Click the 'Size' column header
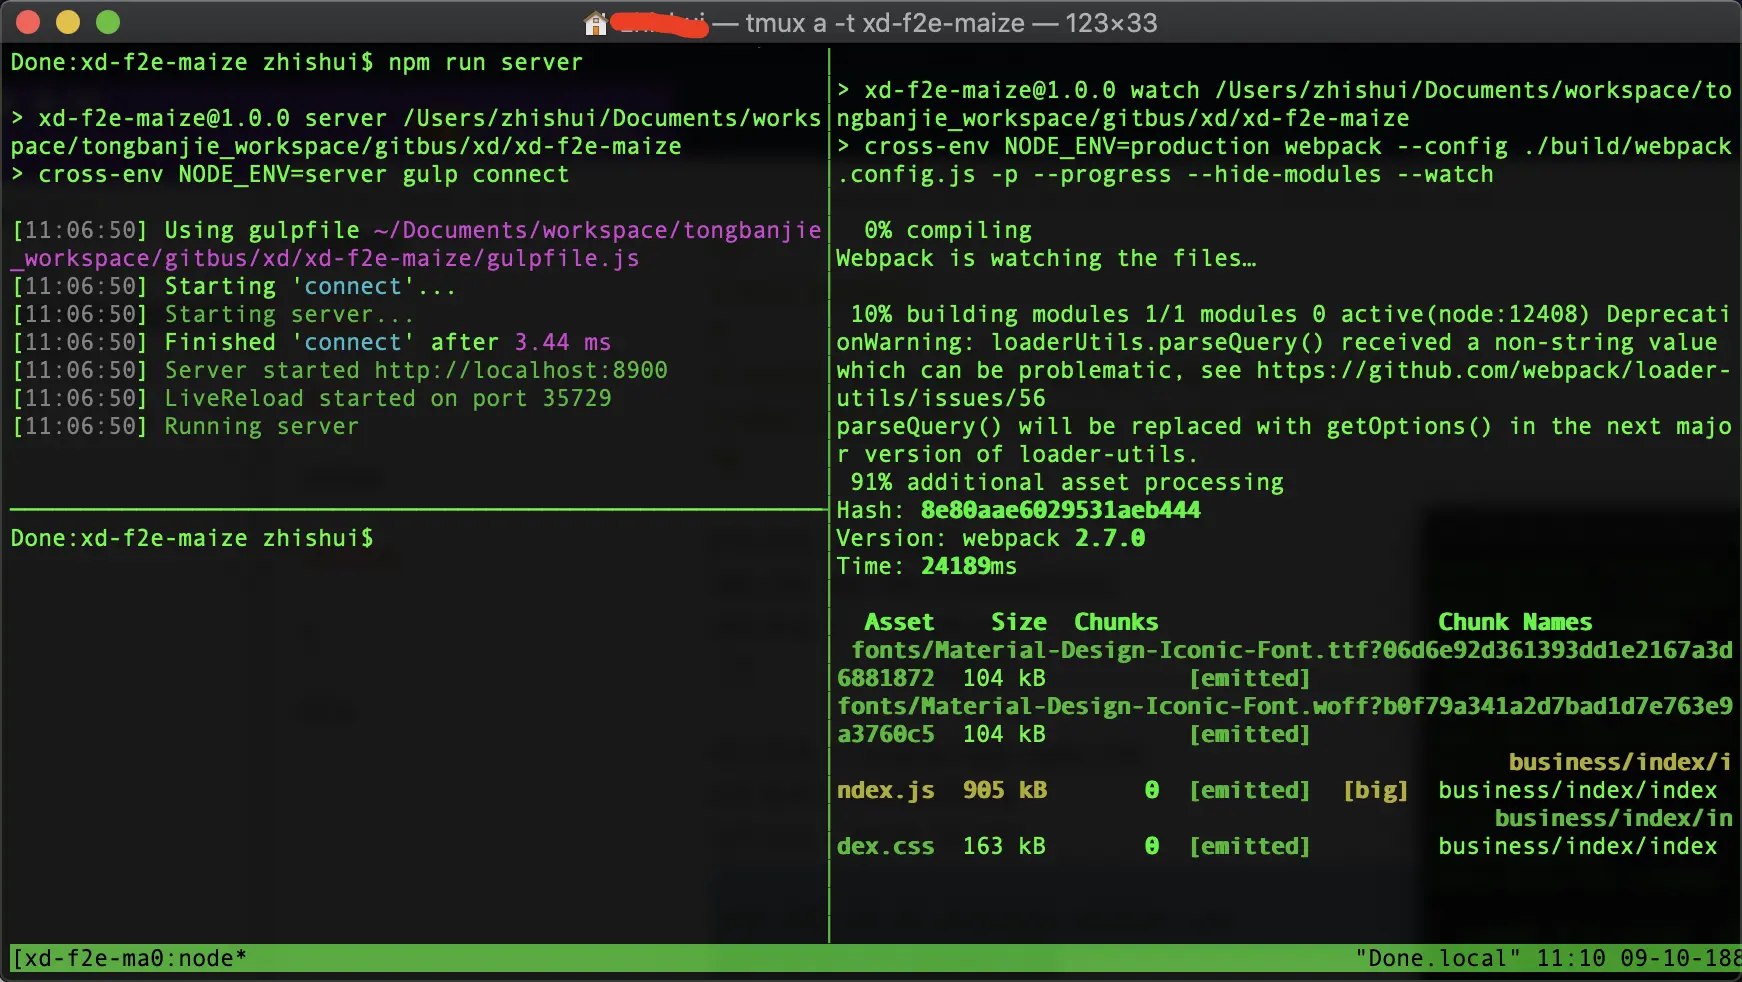 [x=1019, y=623]
